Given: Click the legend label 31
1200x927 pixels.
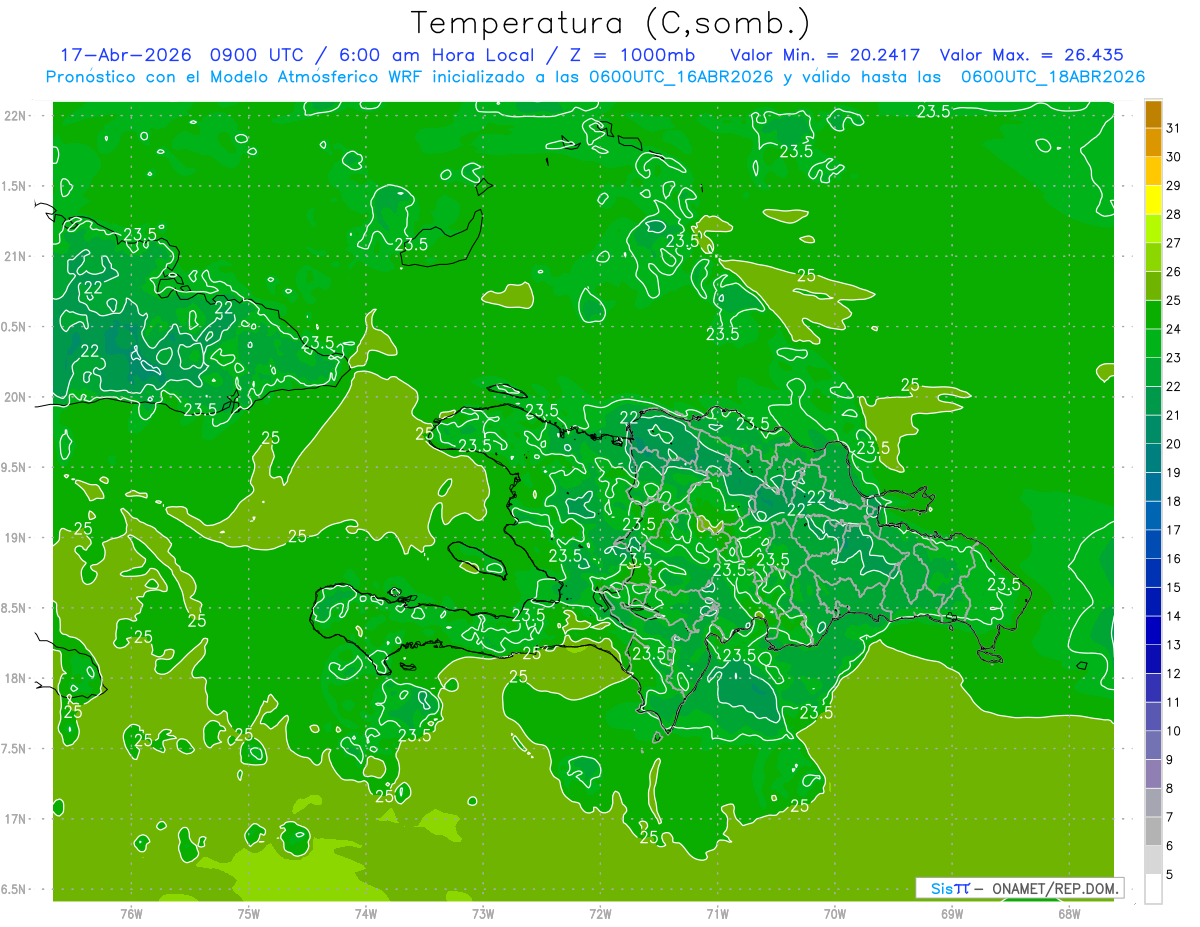Looking at the screenshot, I should [1174, 128].
